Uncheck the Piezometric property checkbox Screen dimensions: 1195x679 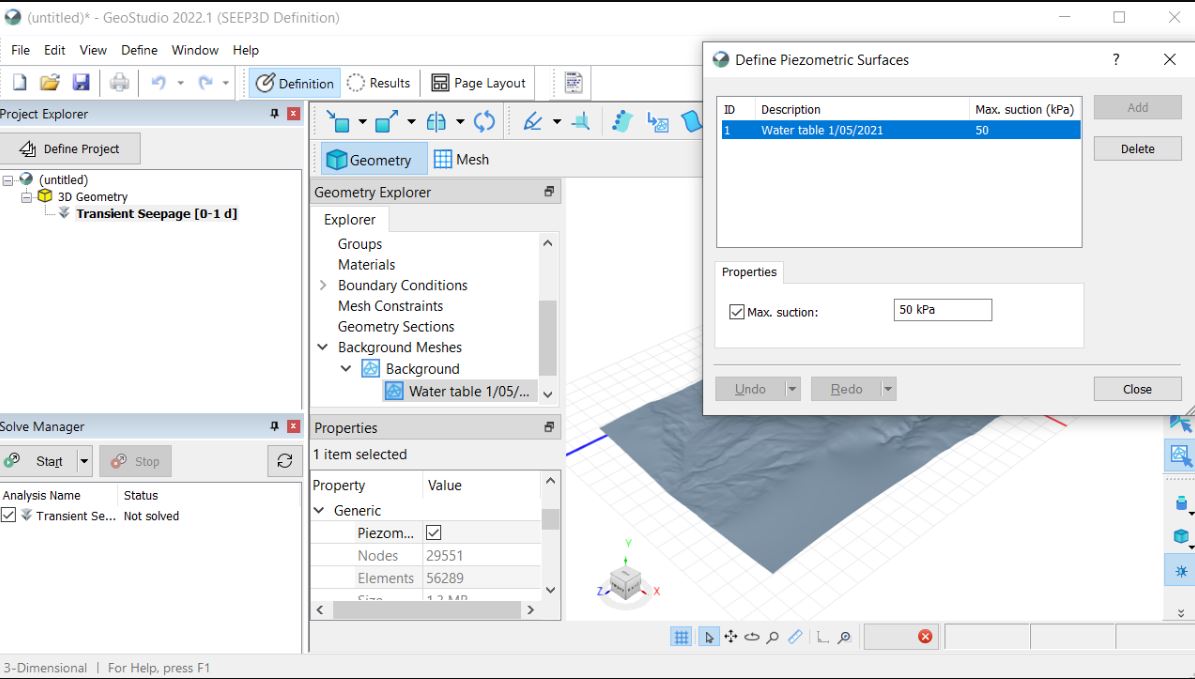coord(433,533)
